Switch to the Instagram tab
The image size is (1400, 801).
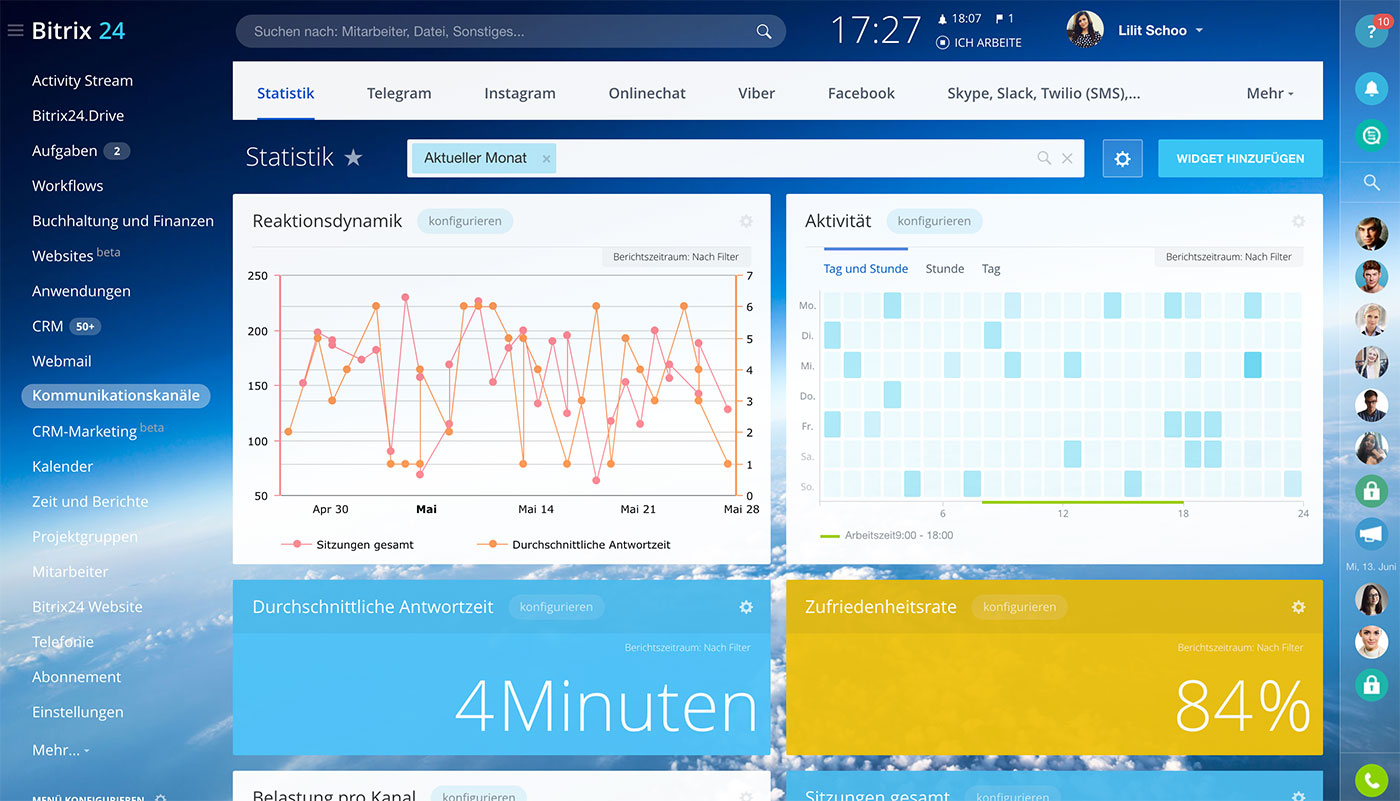(520, 93)
